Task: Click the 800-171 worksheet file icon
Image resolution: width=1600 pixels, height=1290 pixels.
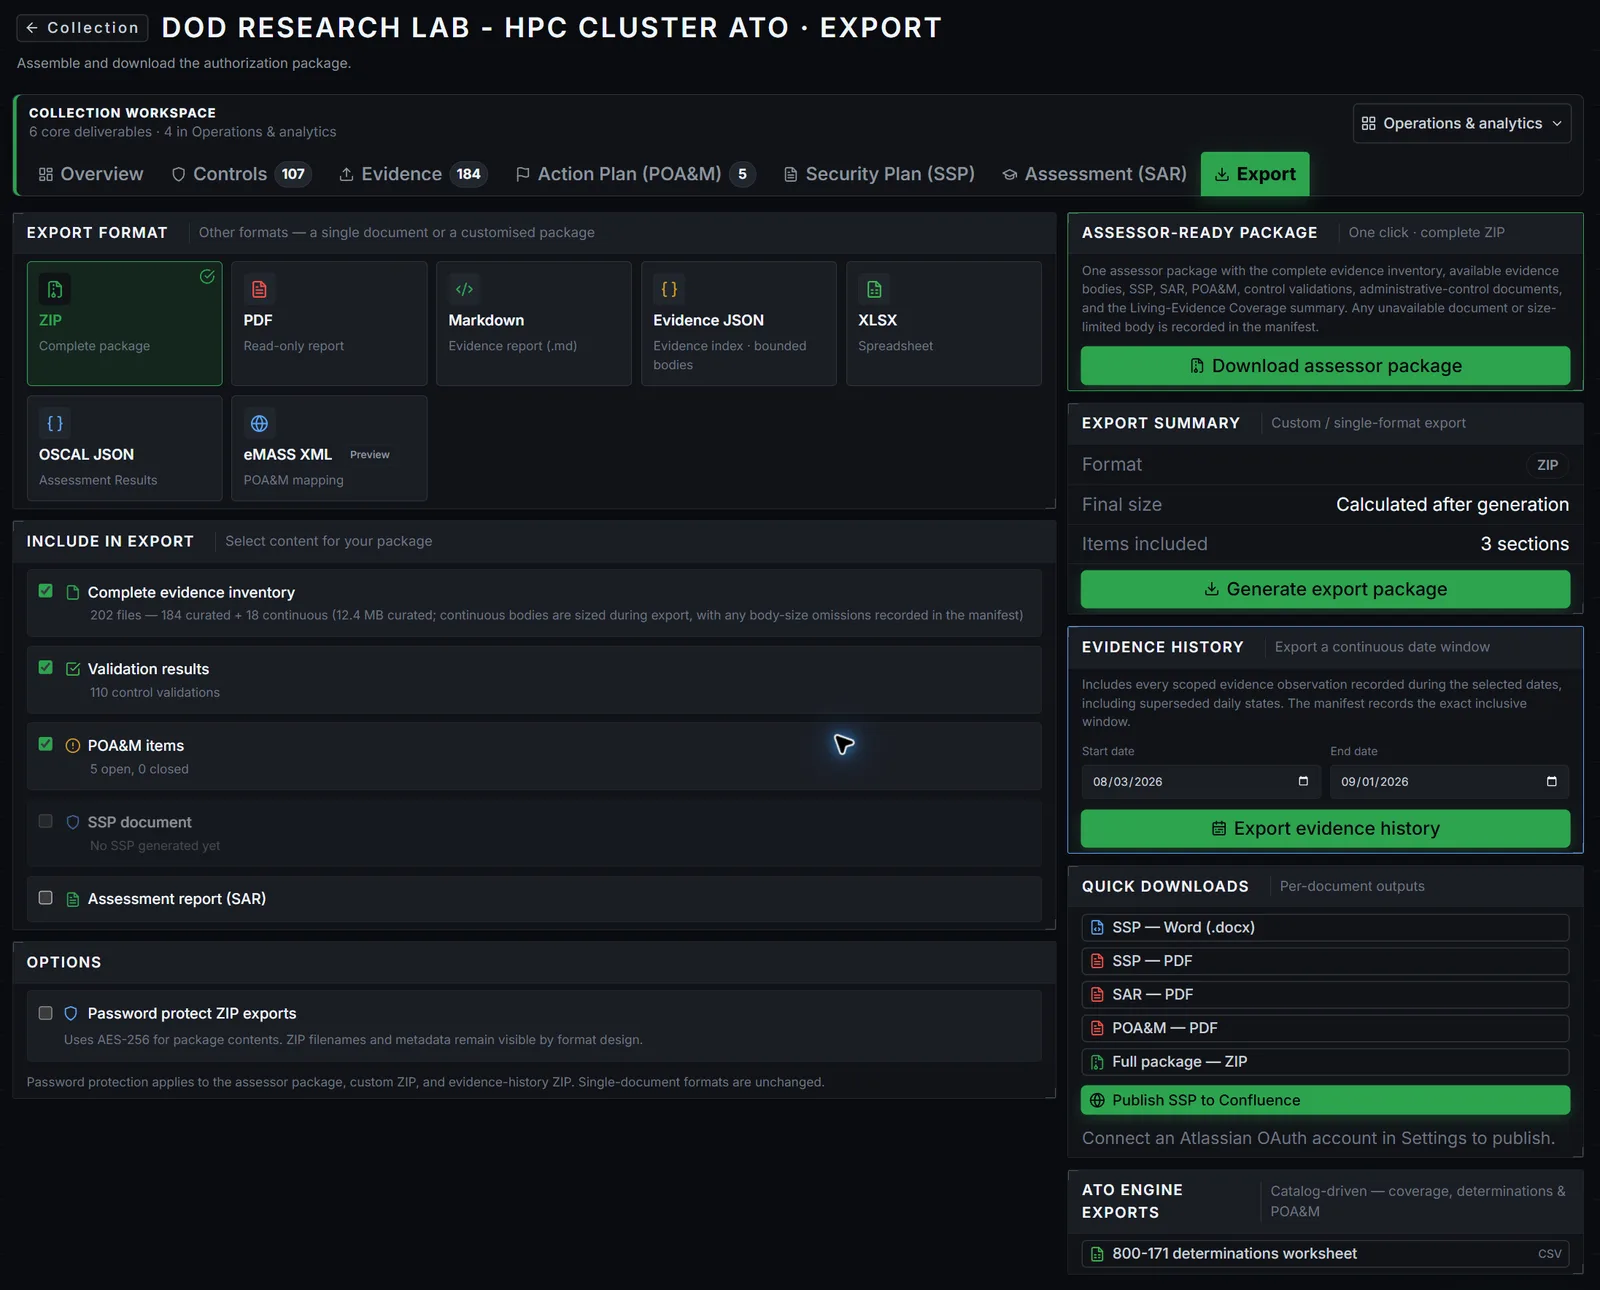Action: (1097, 1254)
